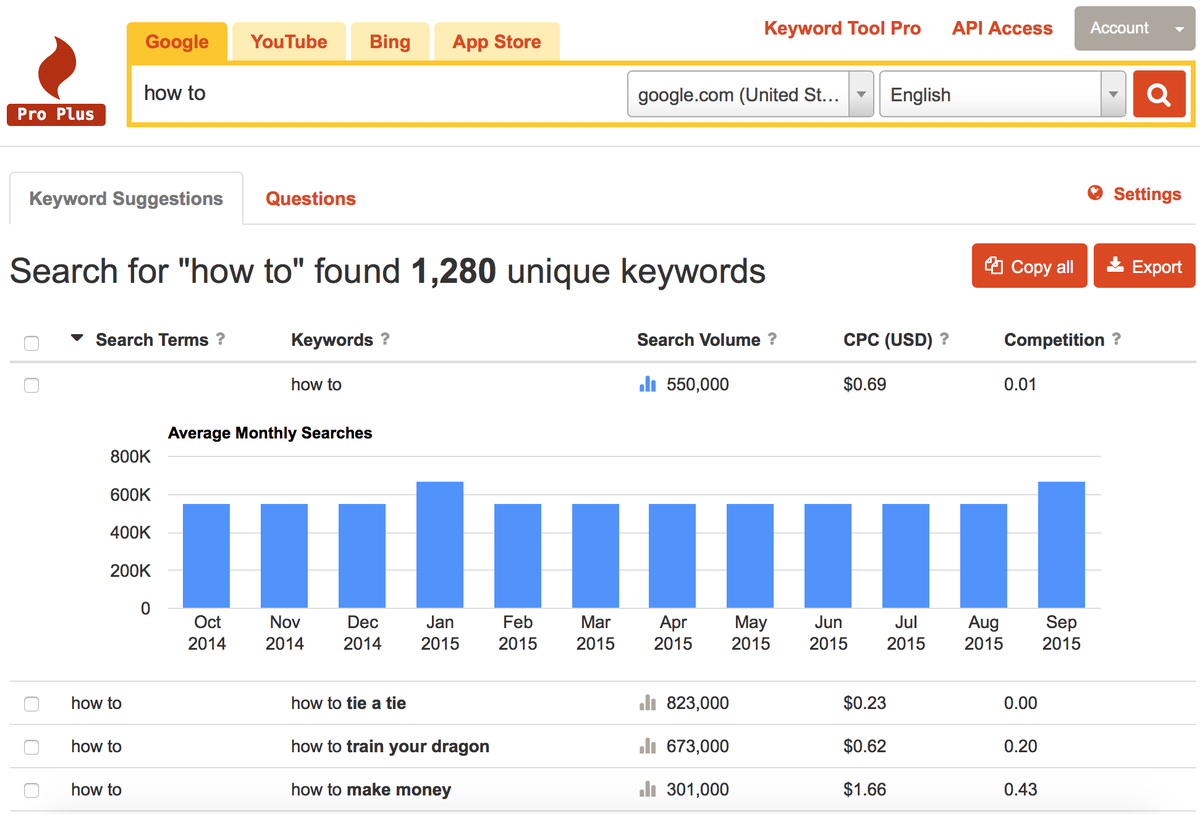Sort by Keywords column header
Viewport: 1200px width, 814px height.
(332, 339)
